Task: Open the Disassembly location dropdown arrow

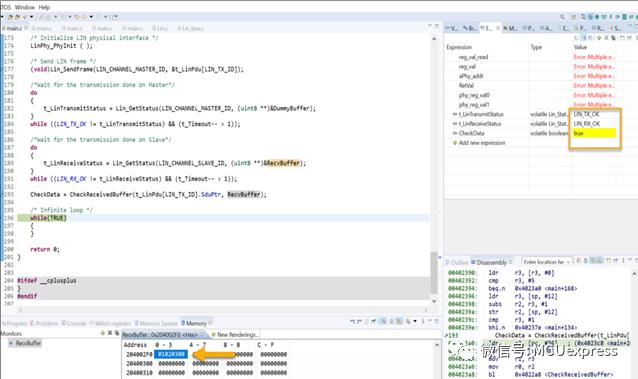Action: 569,262
